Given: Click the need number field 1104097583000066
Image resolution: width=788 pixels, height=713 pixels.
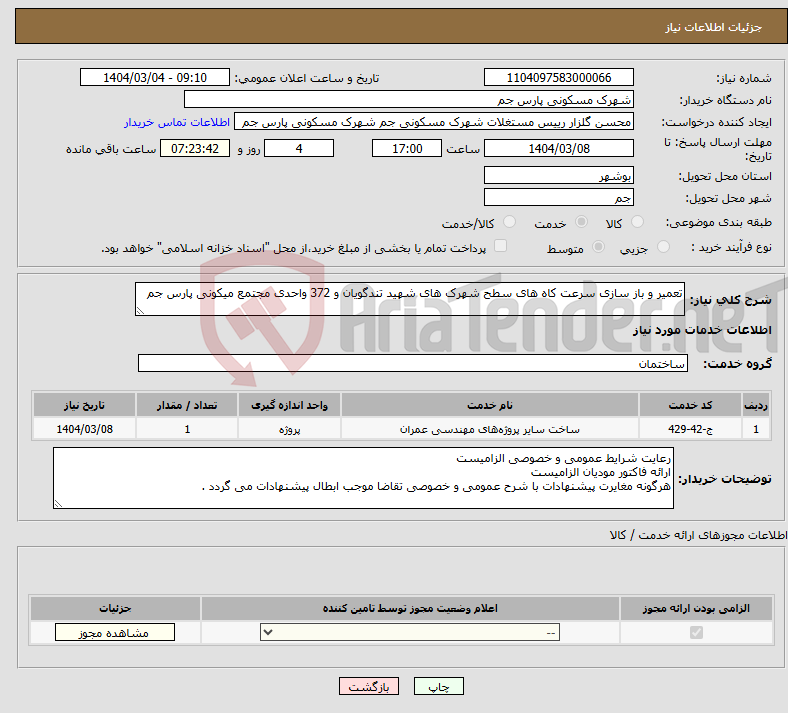Looking at the screenshot, I should point(558,77).
